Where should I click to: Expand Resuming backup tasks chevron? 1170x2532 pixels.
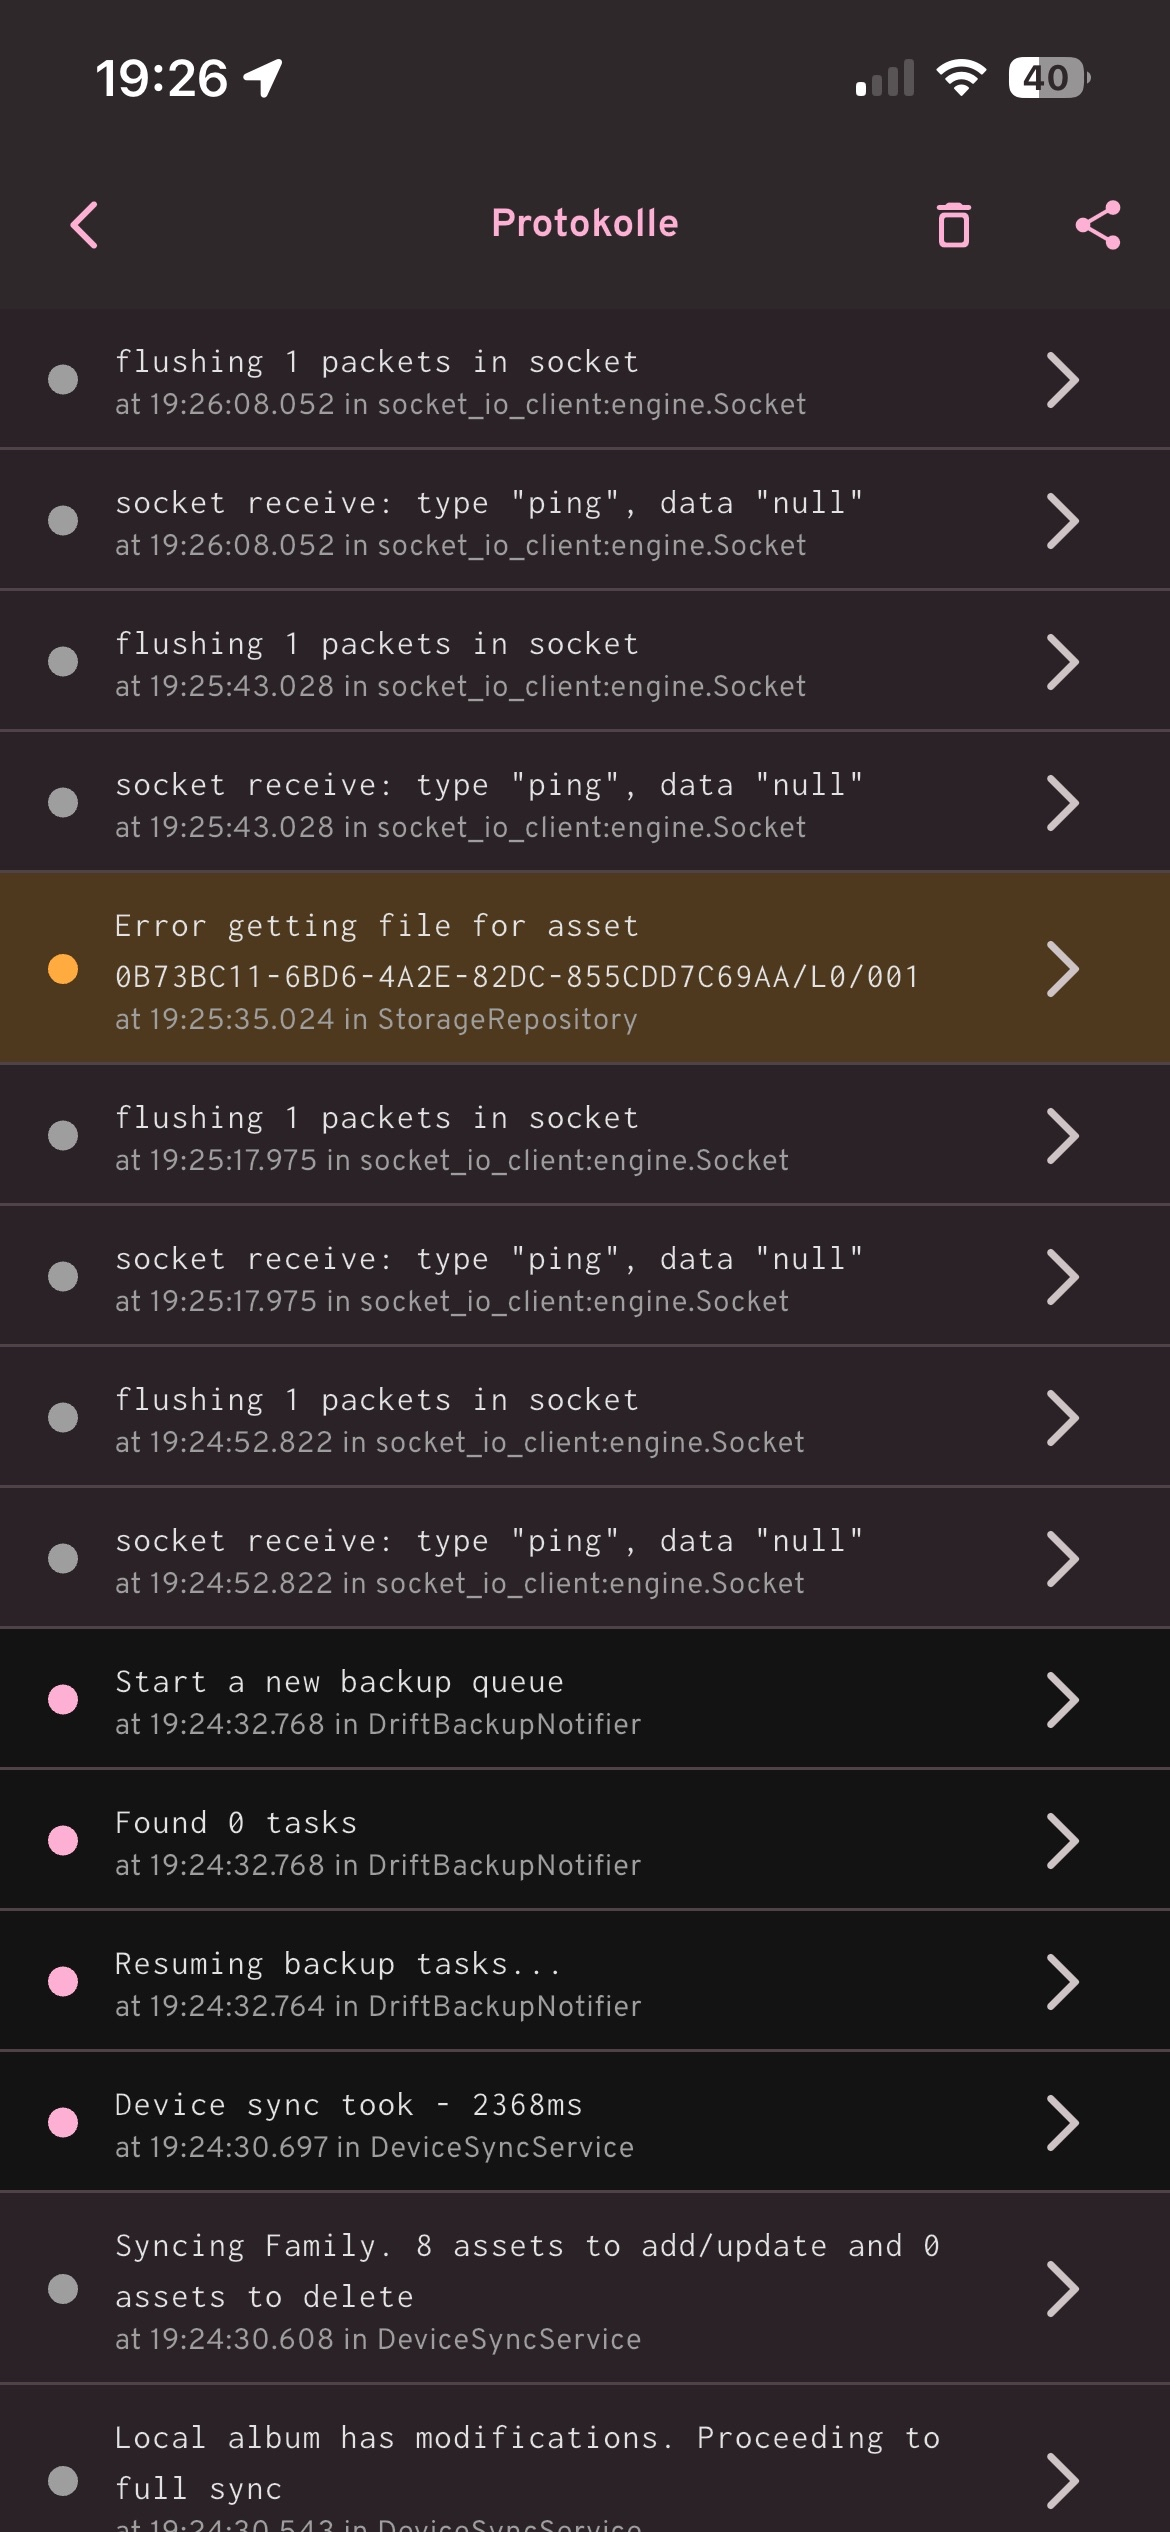pyautogui.click(x=1062, y=1982)
